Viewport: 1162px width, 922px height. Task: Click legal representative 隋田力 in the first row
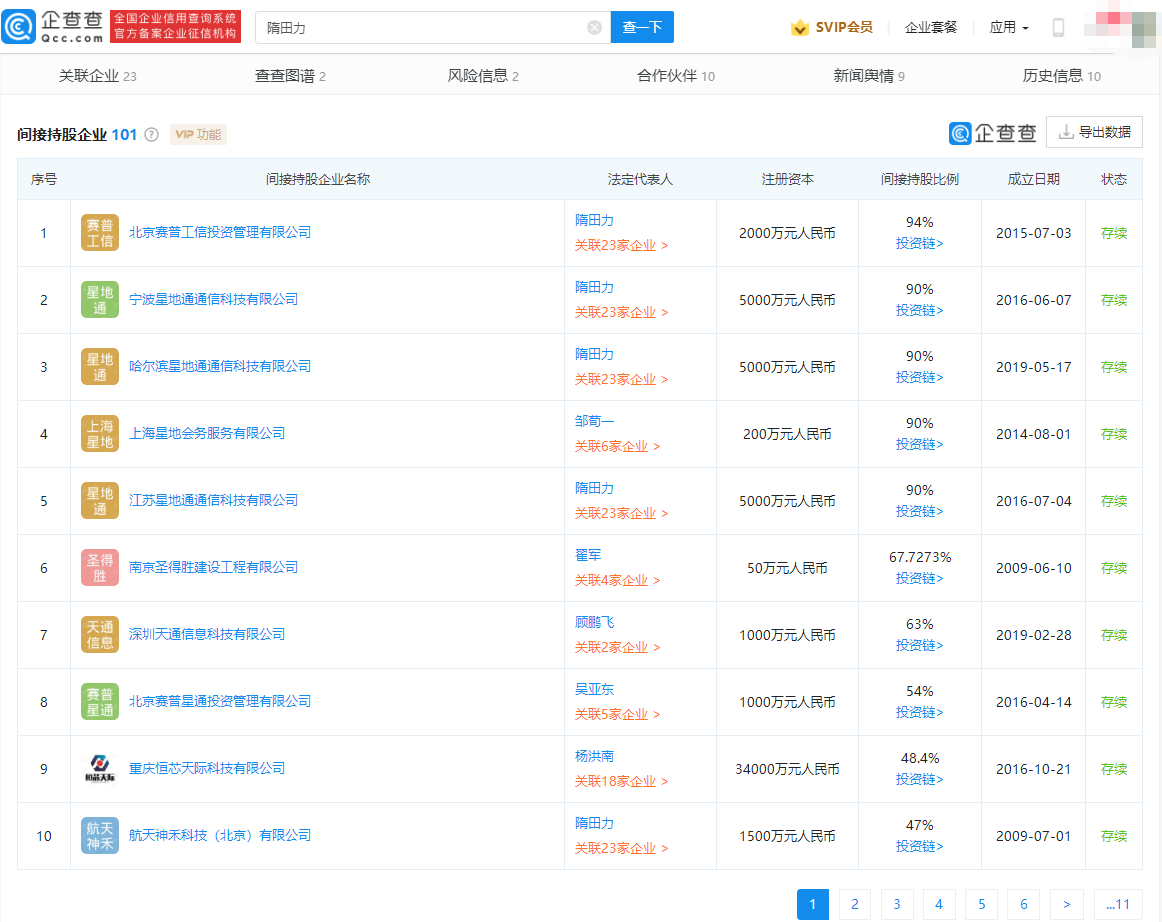(594, 220)
